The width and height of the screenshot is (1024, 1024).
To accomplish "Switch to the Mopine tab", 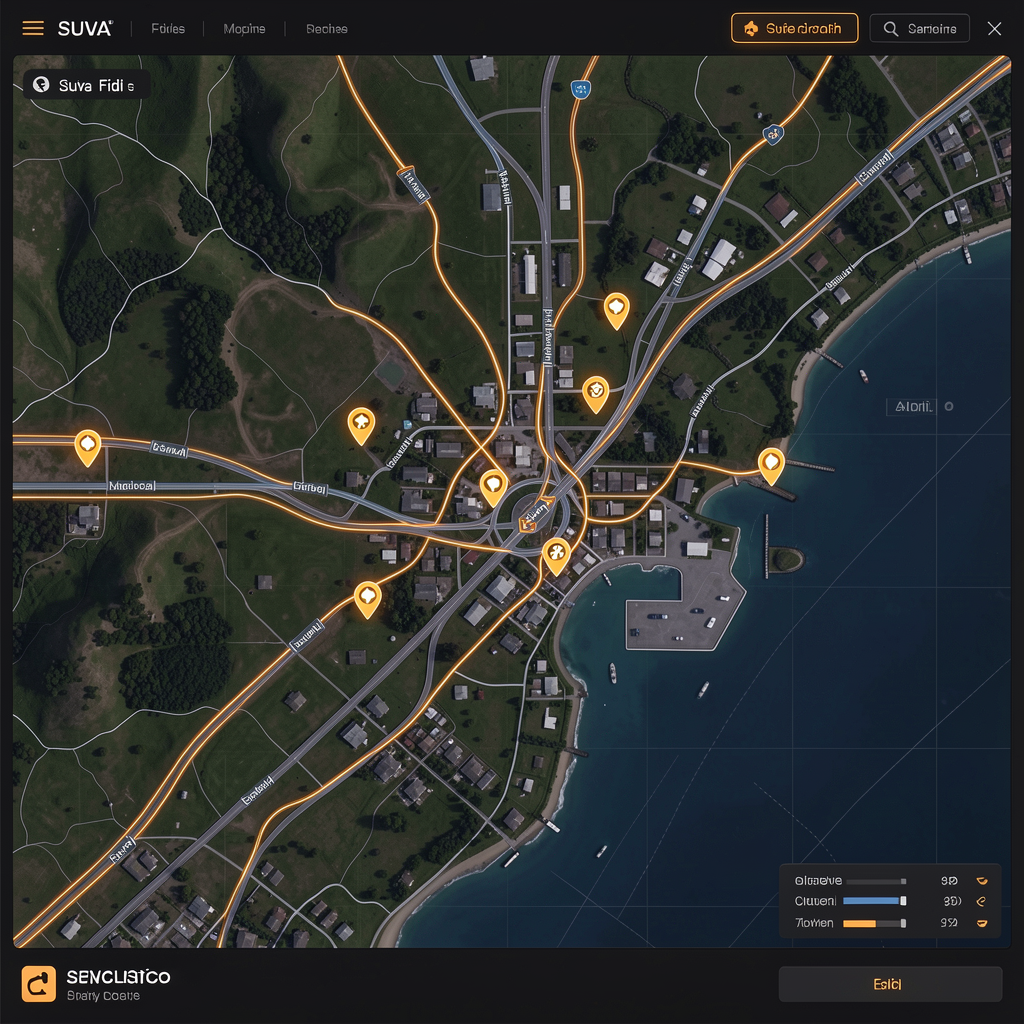I will pos(244,29).
